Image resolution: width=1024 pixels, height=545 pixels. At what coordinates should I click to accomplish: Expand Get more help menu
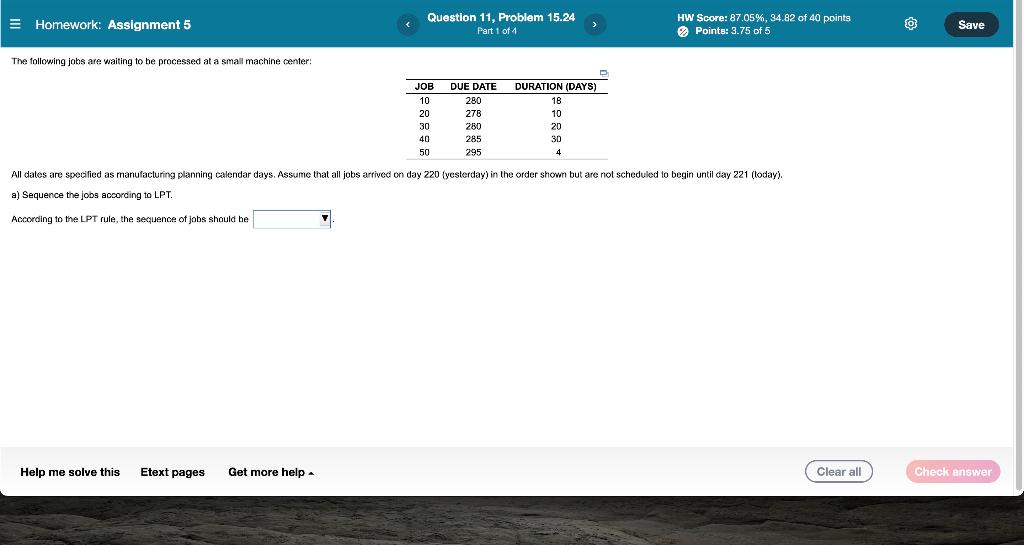coord(271,472)
